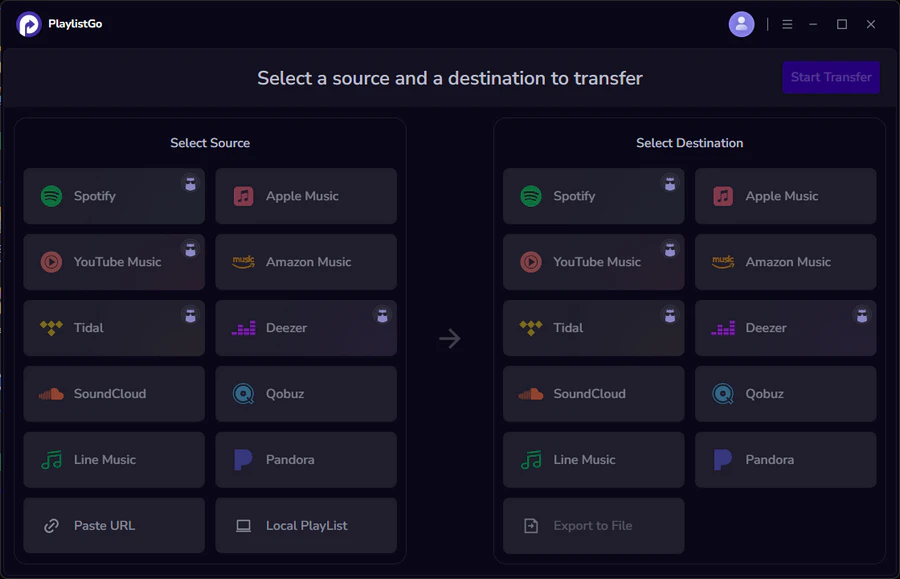Set Pandora as the destination
Image resolution: width=900 pixels, height=579 pixels.
tap(785, 460)
